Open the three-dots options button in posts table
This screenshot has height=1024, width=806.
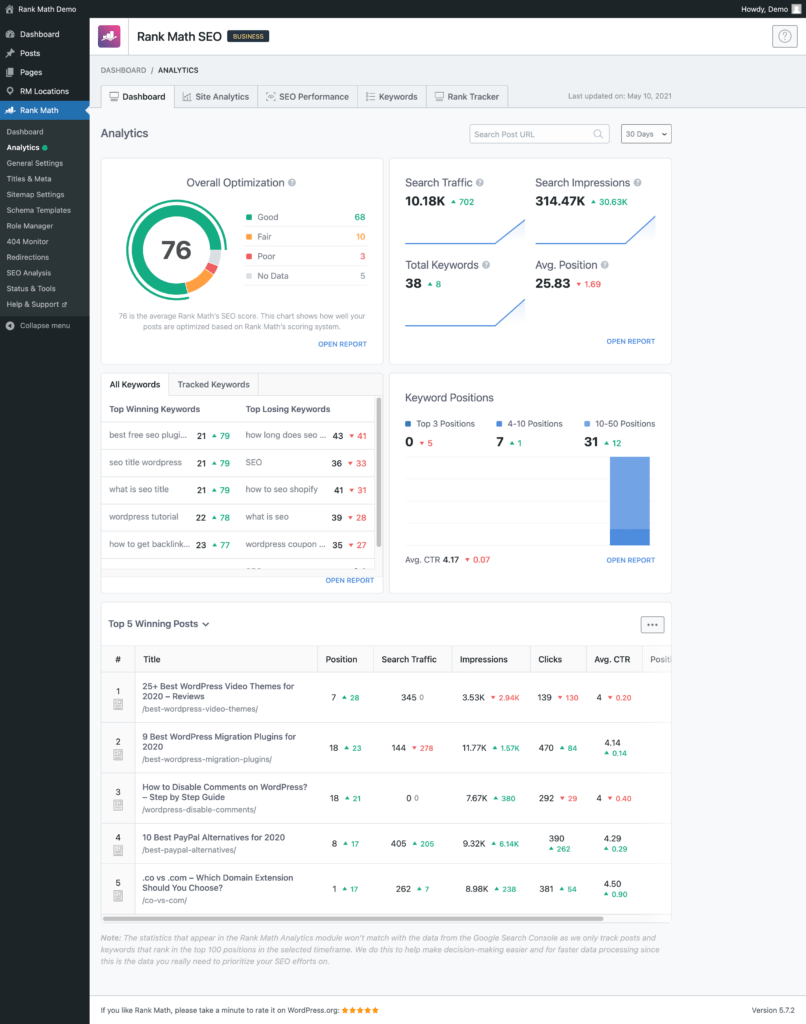(652, 624)
